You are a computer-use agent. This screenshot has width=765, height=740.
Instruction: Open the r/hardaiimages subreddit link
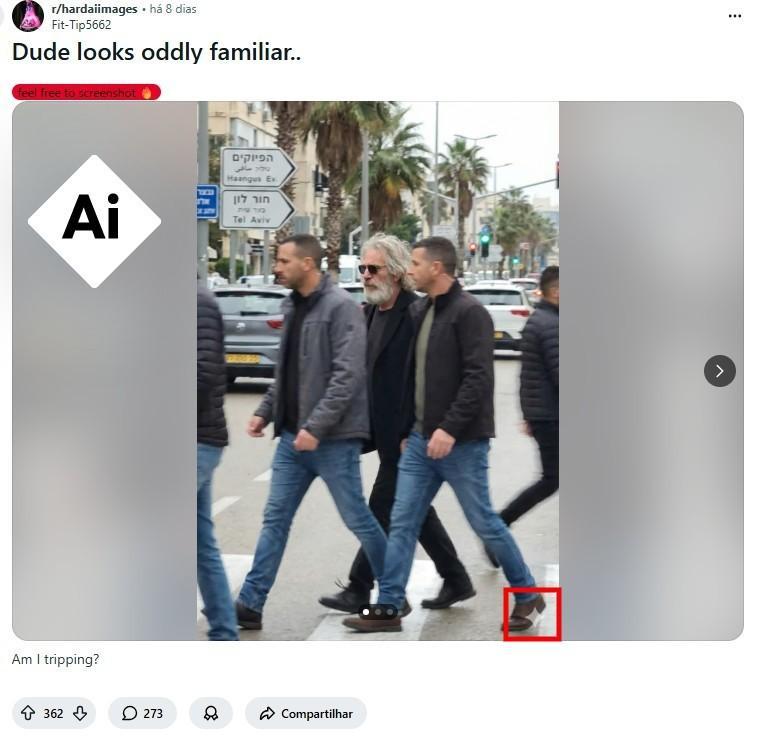click(x=95, y=9)
